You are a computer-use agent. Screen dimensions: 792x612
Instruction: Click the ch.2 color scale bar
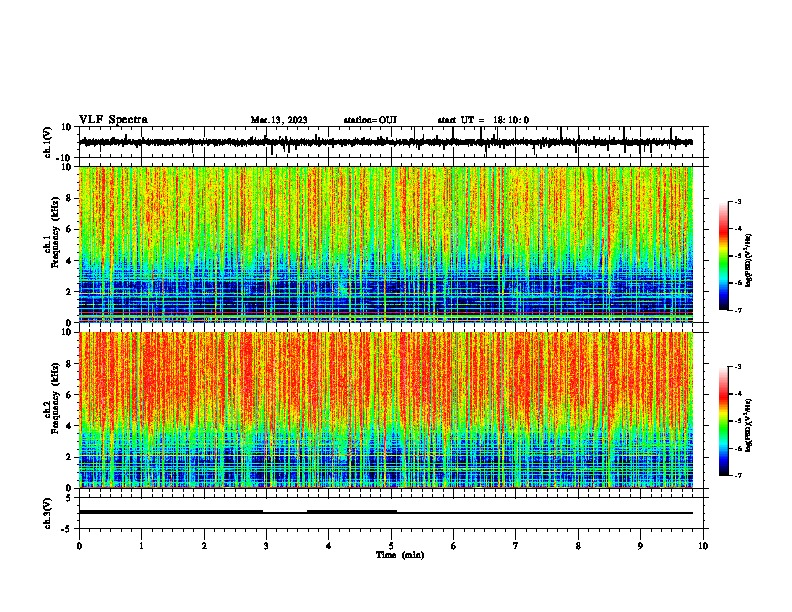coord(724,421)
